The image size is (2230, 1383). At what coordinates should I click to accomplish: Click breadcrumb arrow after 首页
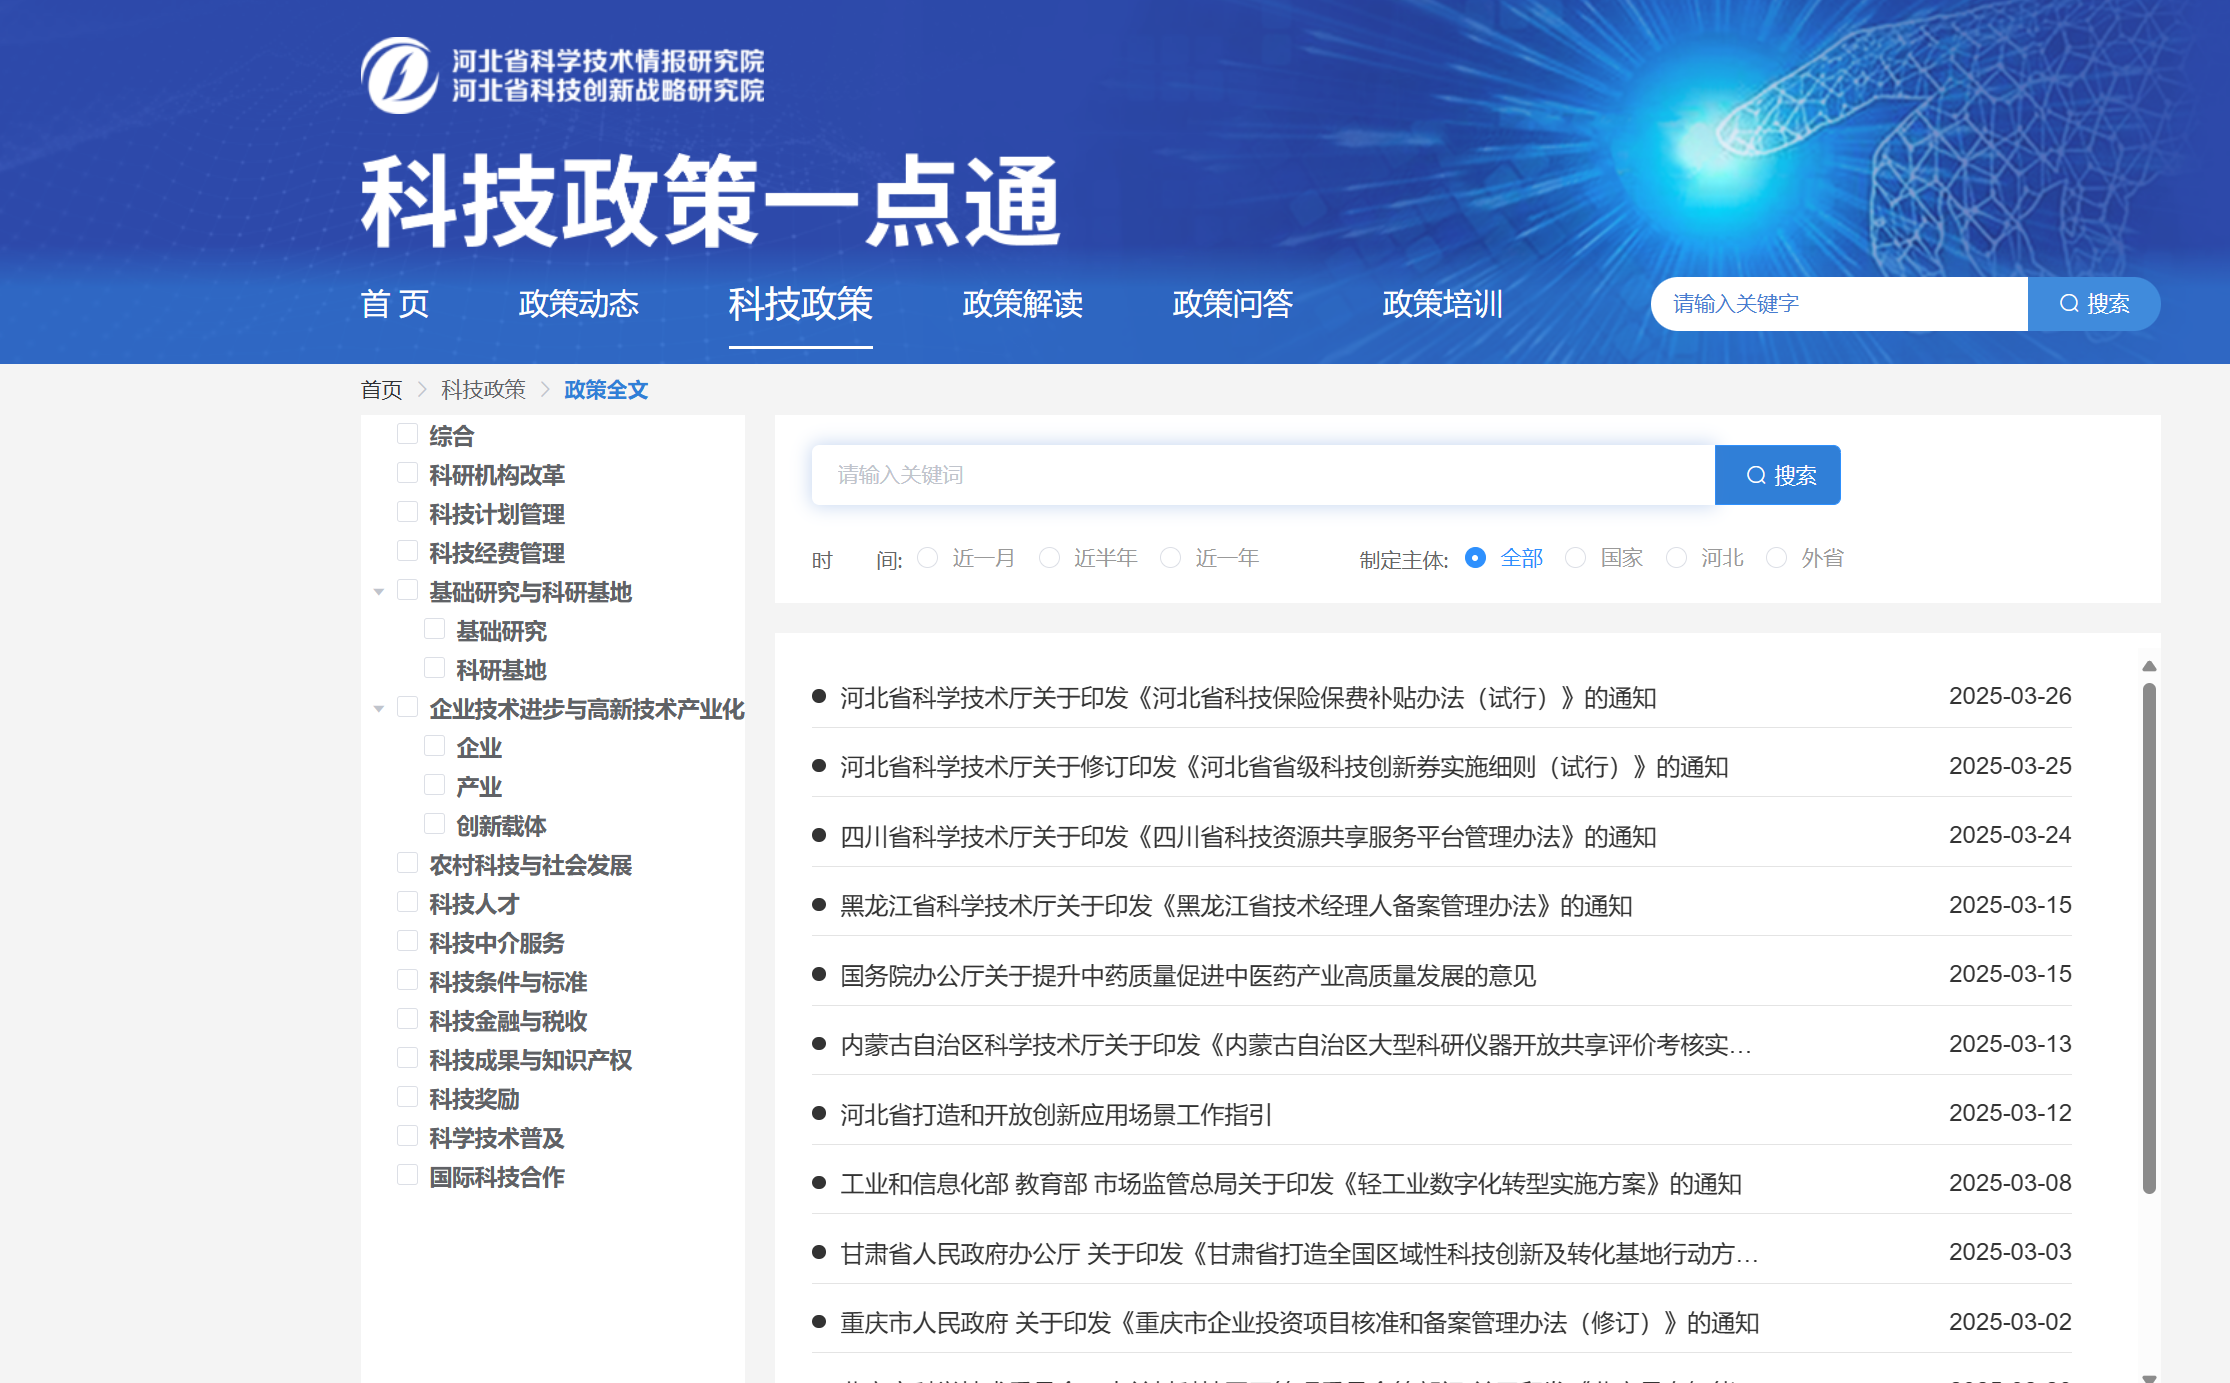(x=422, y=390)
